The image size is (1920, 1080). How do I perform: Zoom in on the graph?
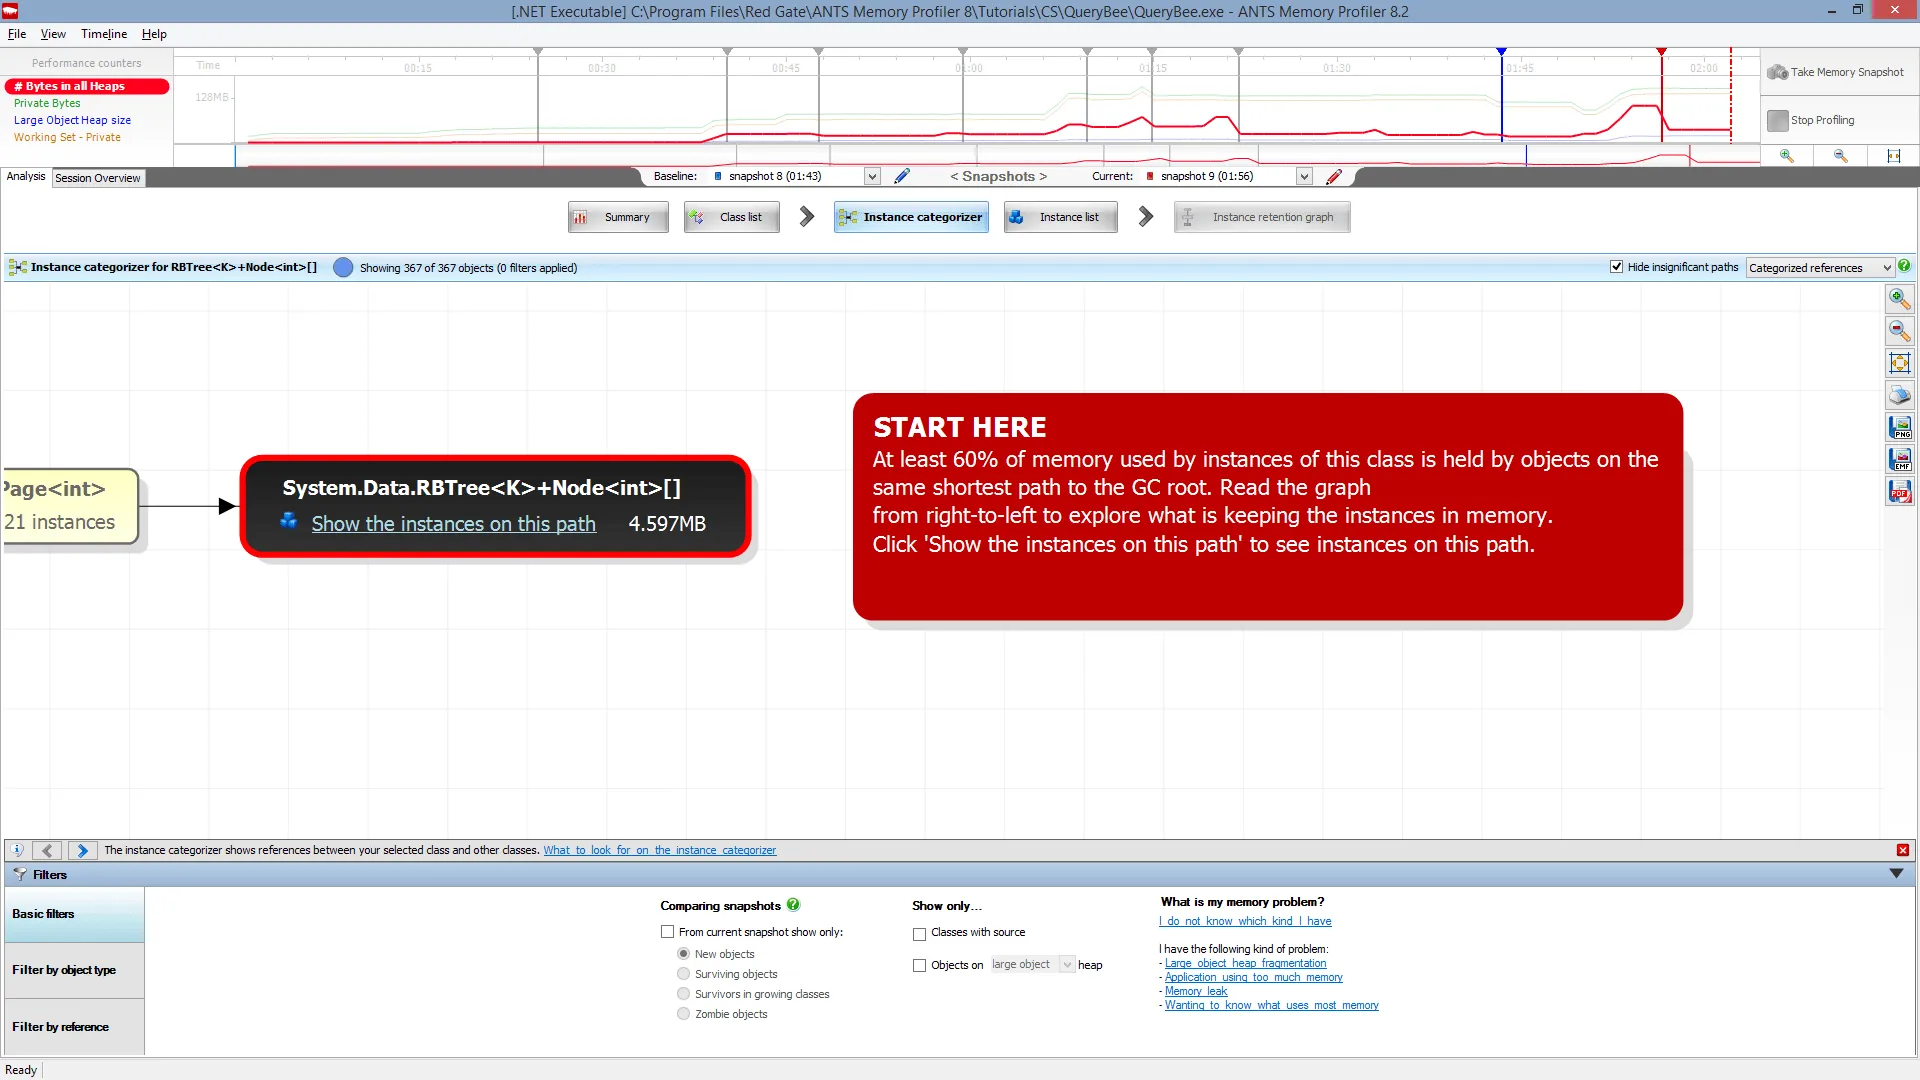click(1899, 299)
